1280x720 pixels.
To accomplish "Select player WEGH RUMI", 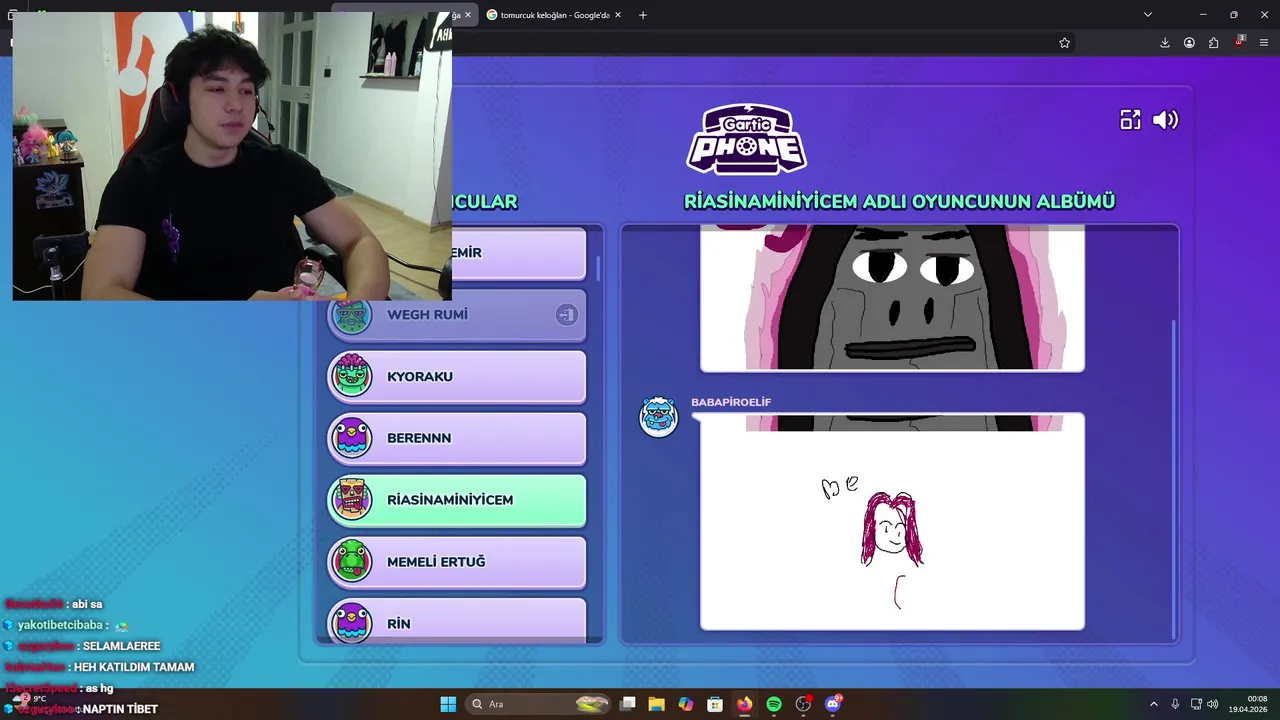I will point(457,315).
